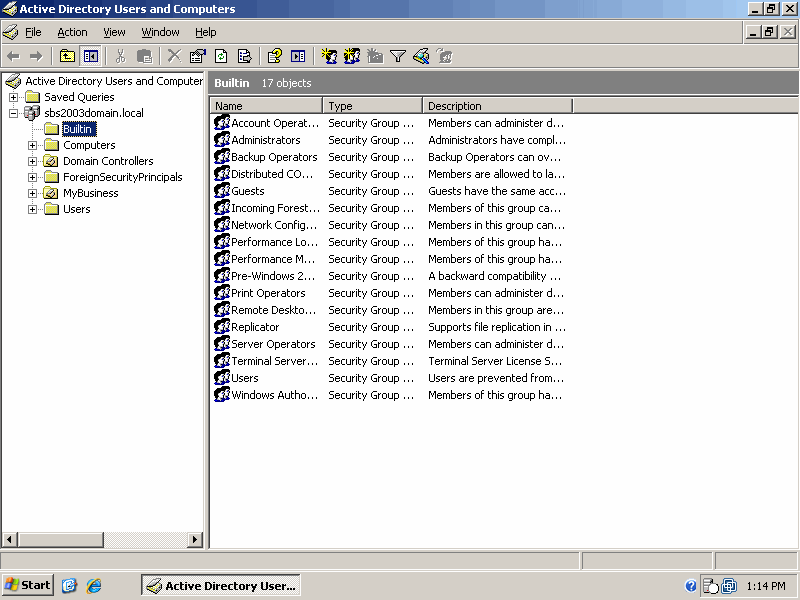
Task: Click the Filter funnel toolbar icon
Action: click(398, 56)
